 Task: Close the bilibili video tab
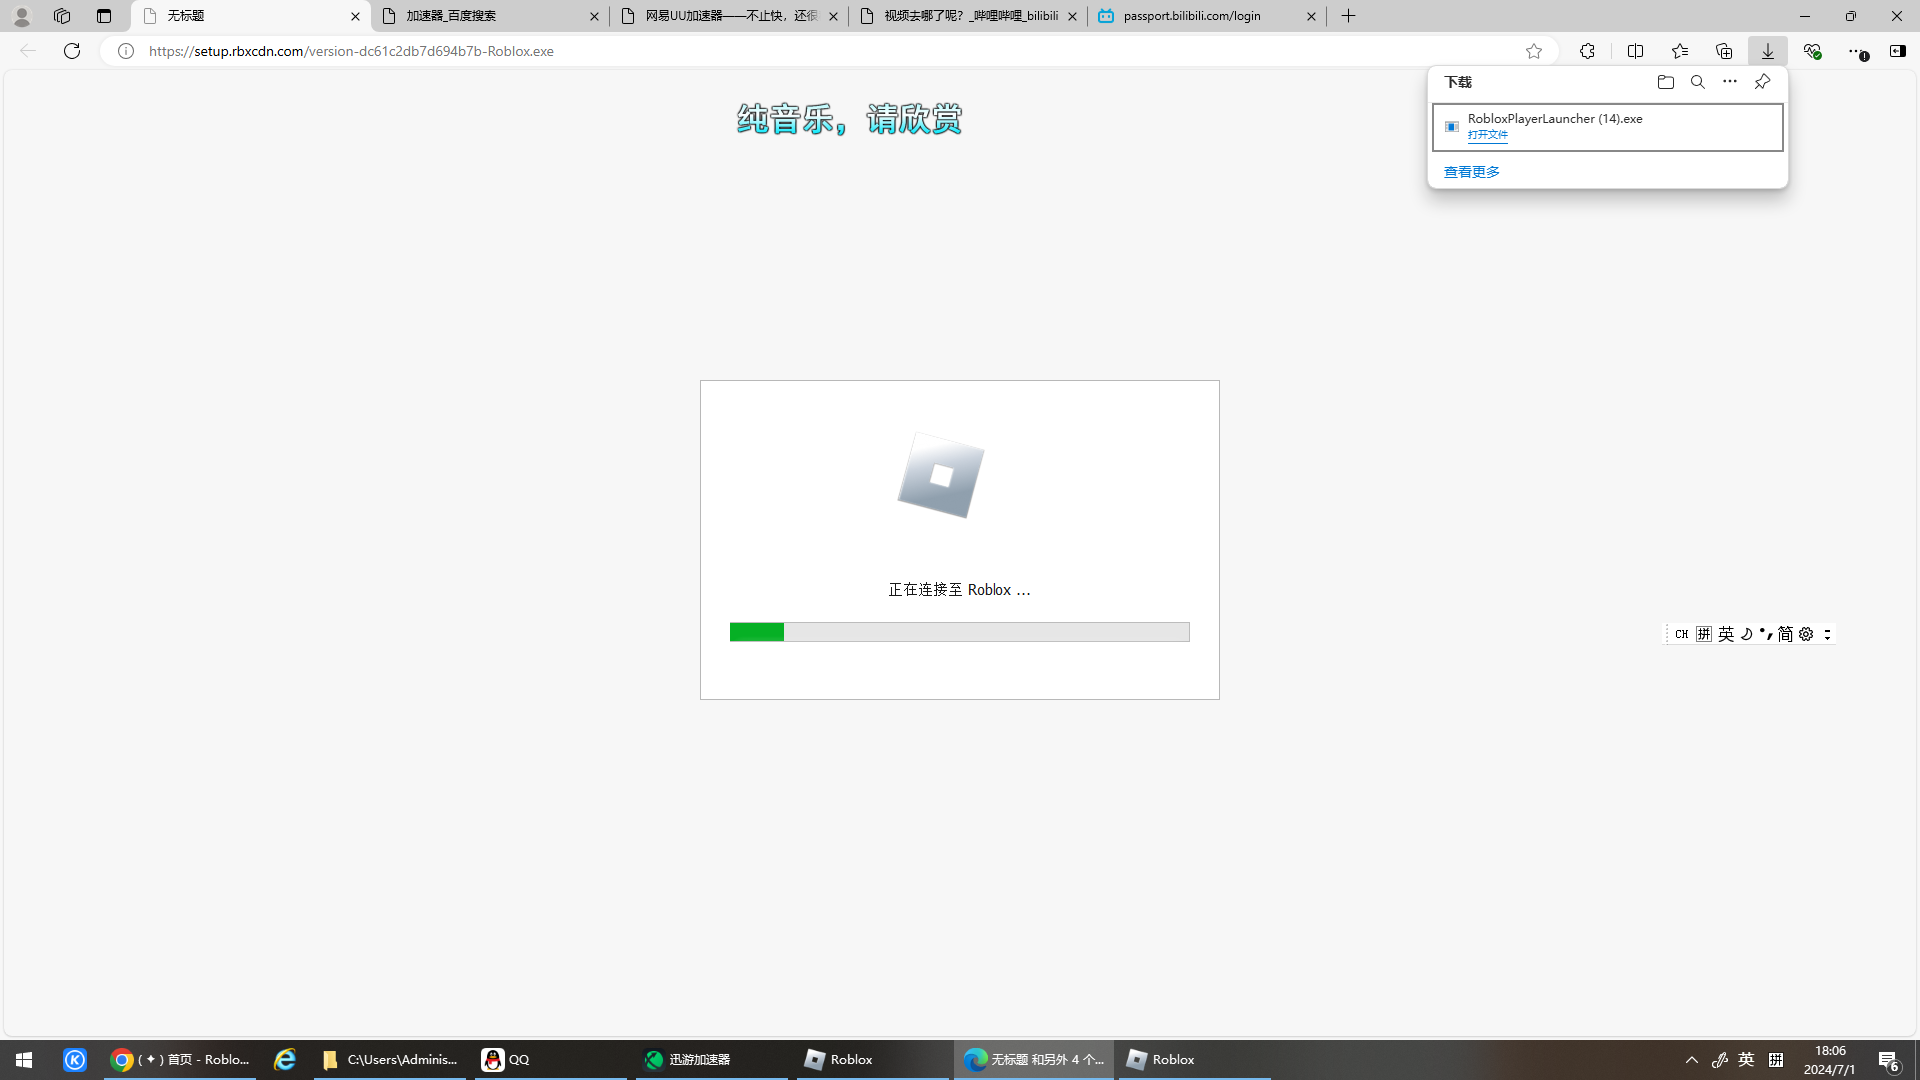[1072, 16]
